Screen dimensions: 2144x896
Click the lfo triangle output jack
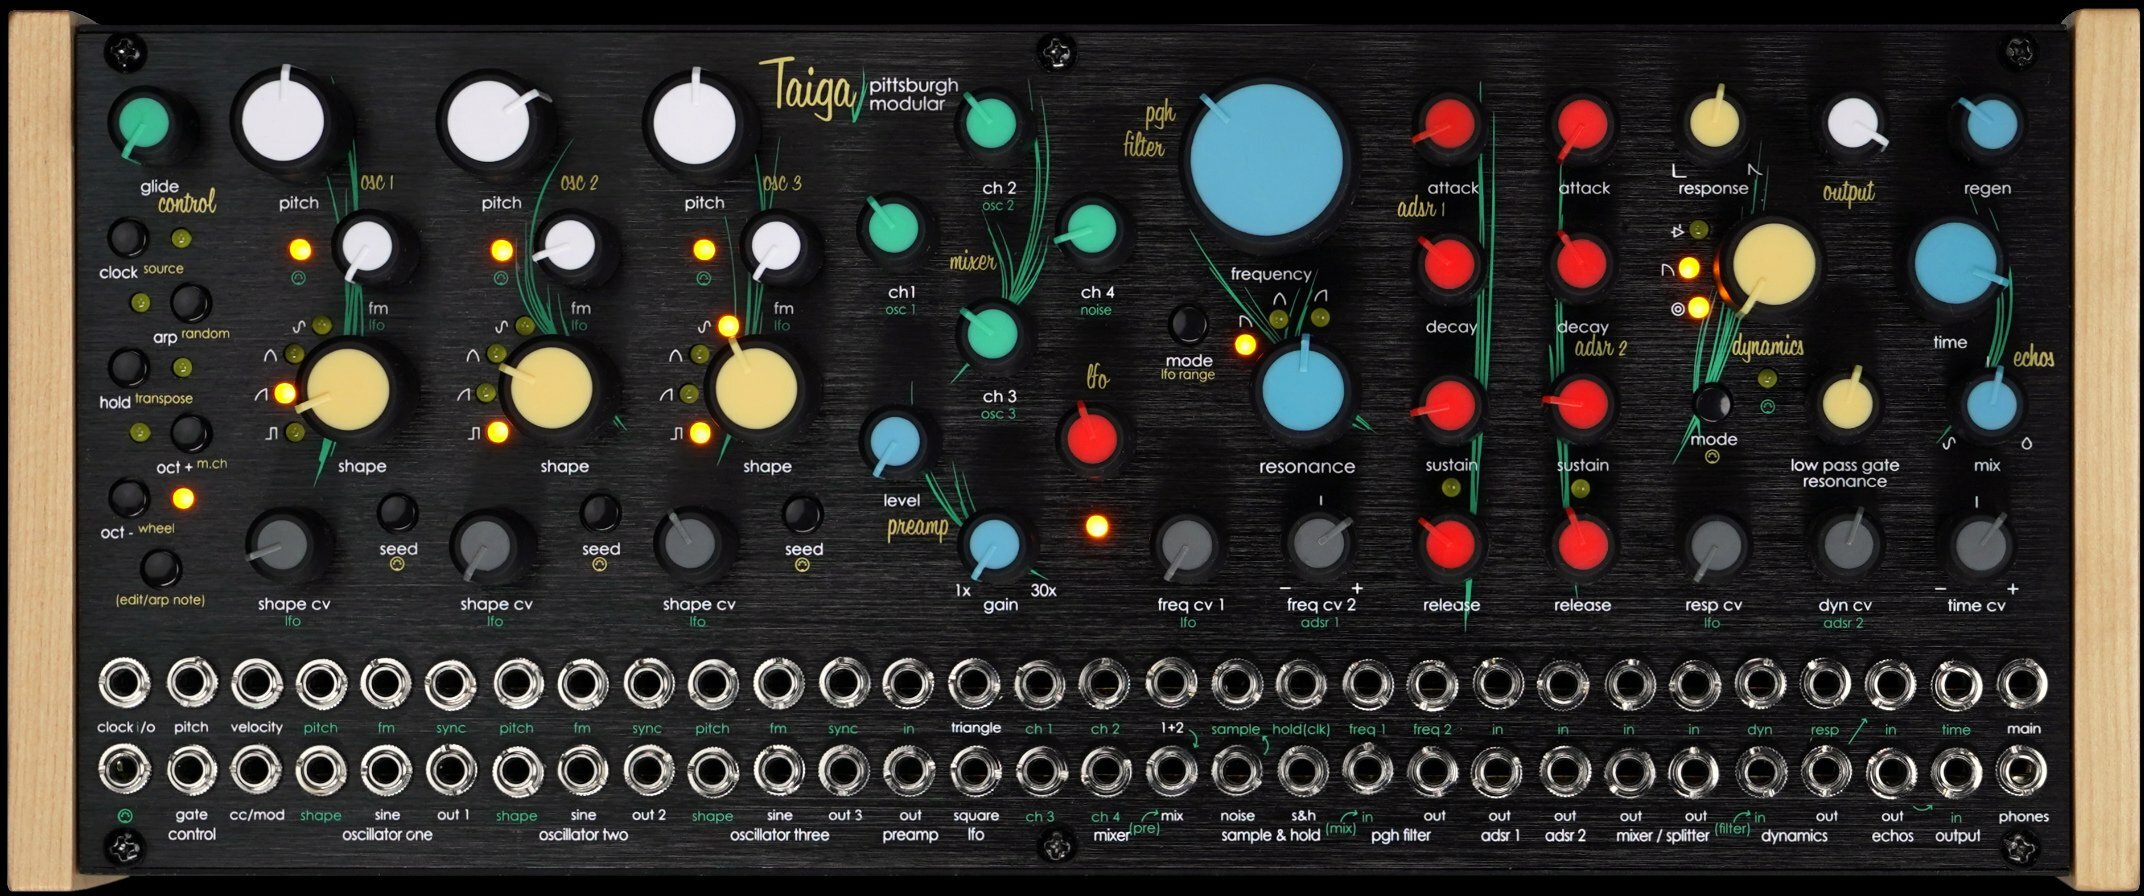click(x=974, y=685)
